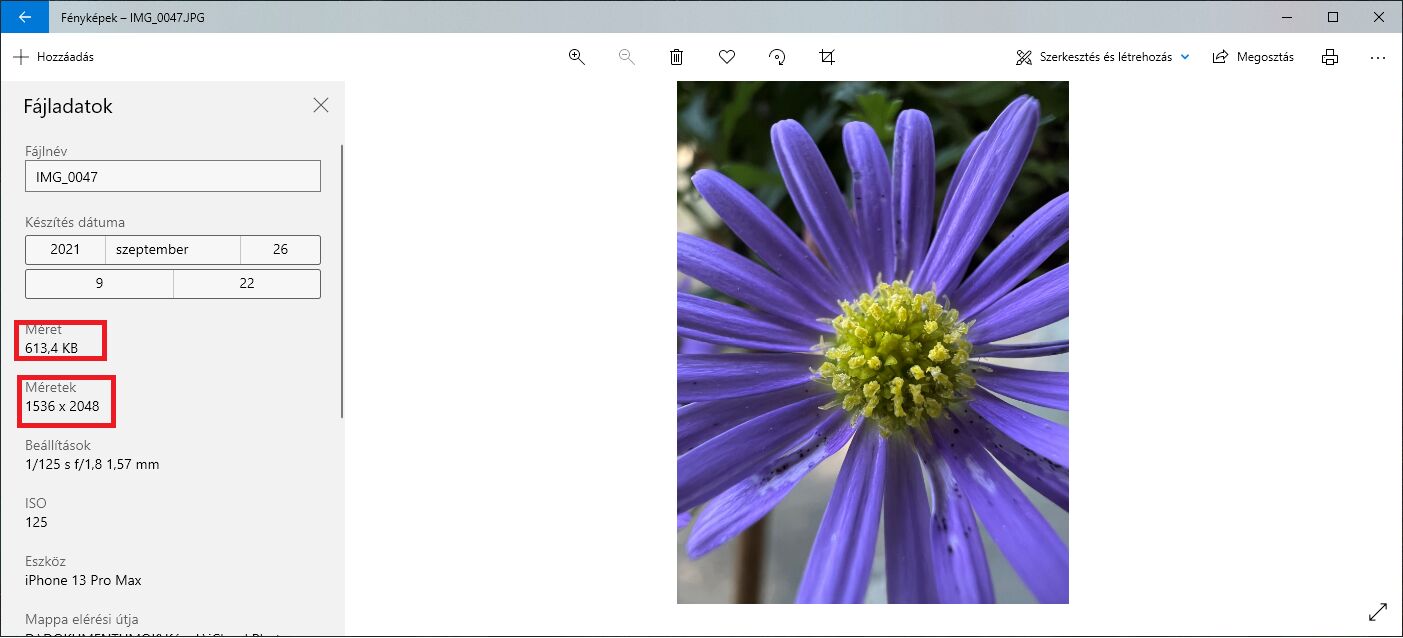This screenshot has height=638, width=1403.
Task: Click the Mappa elérési útja label
Action: point(81,619)
